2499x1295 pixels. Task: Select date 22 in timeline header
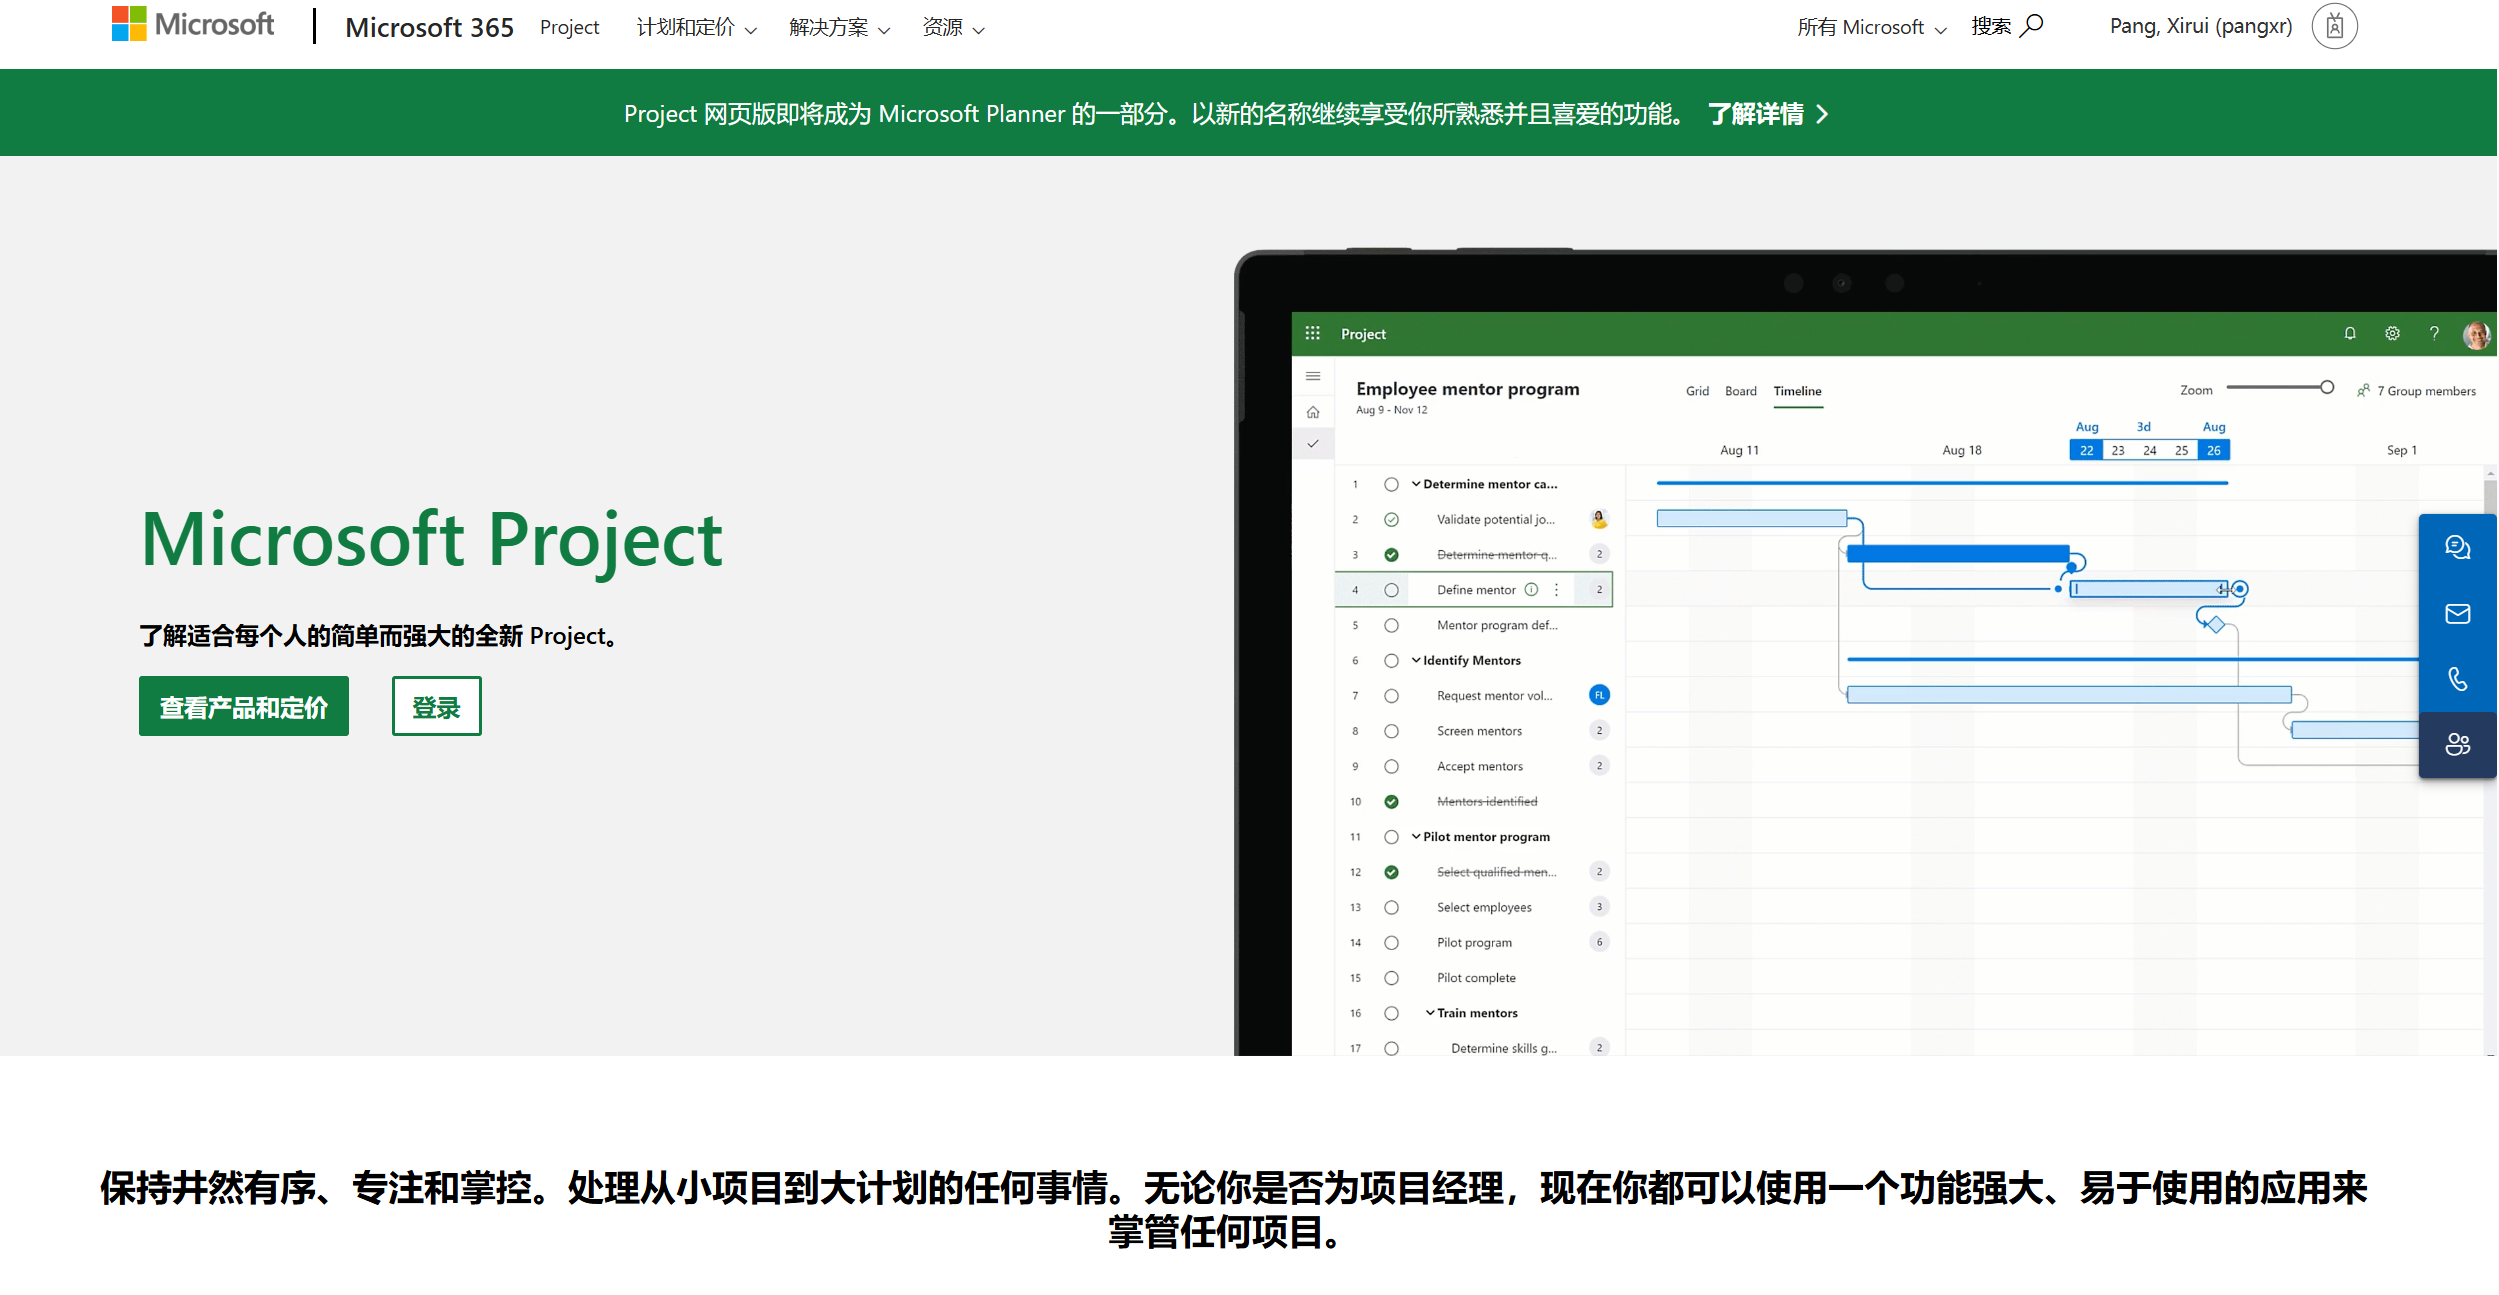(2086, 450)
